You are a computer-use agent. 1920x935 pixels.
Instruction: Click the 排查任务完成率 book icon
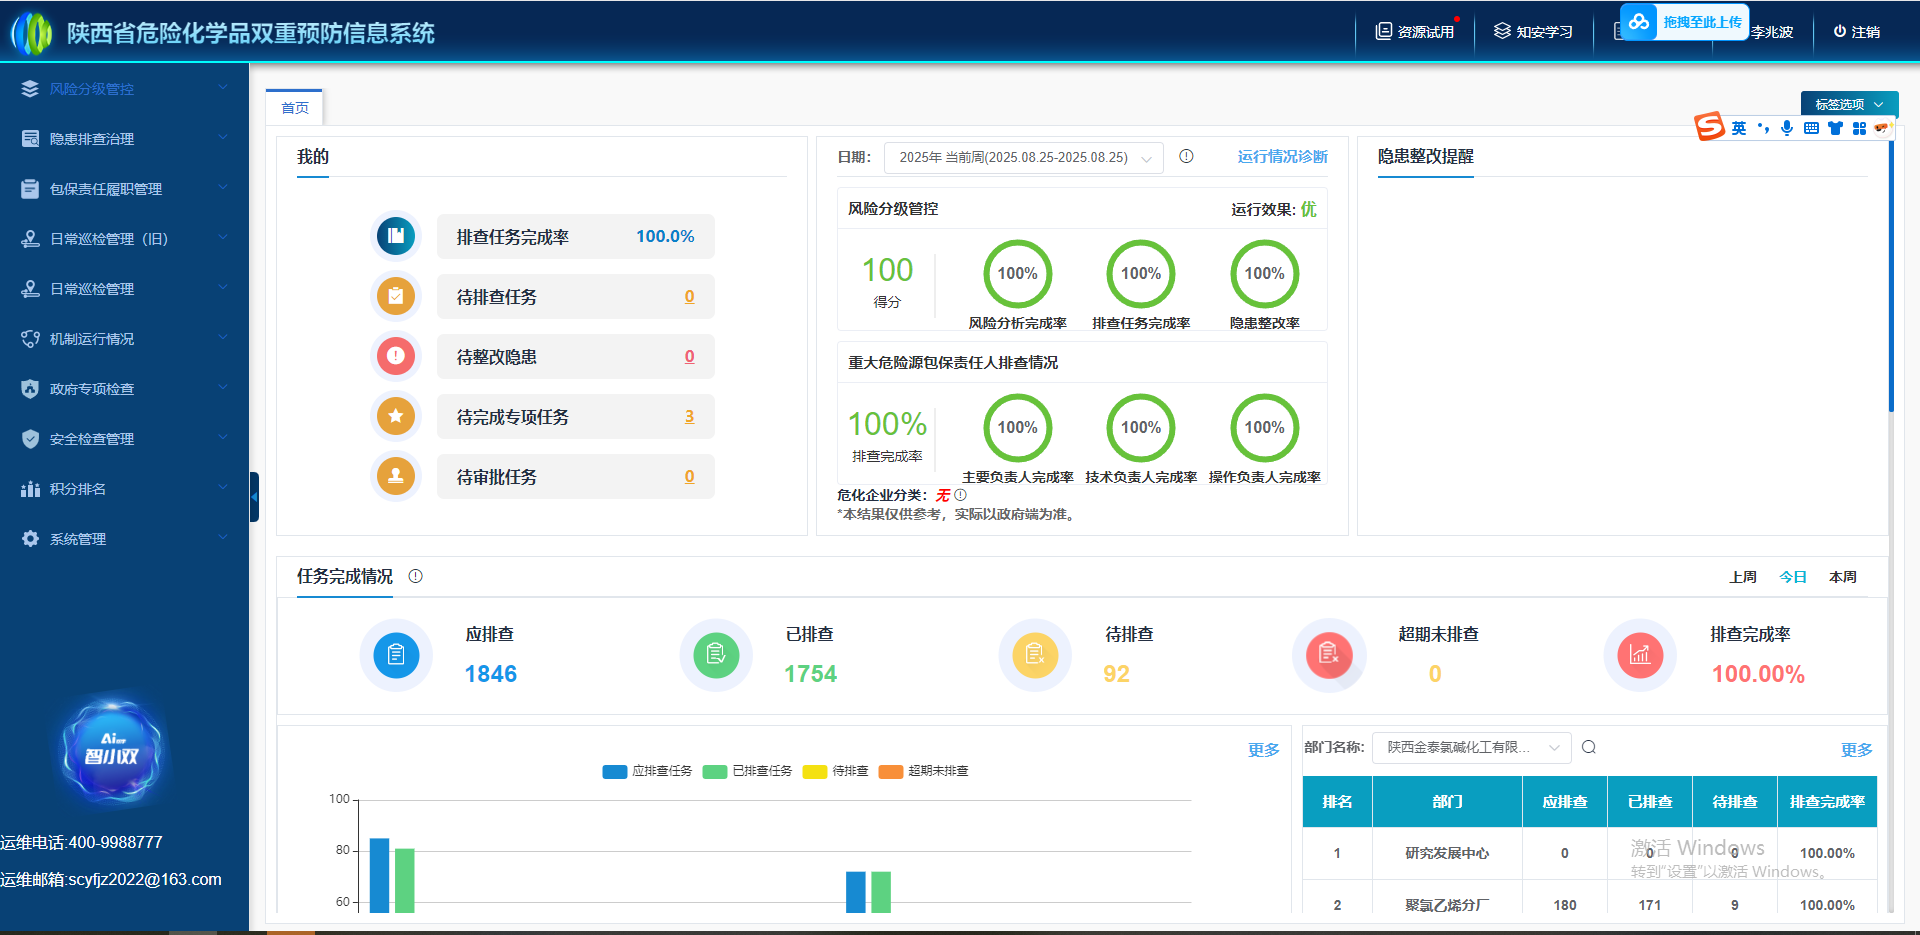pyautogui.click(x=396, y=237)
